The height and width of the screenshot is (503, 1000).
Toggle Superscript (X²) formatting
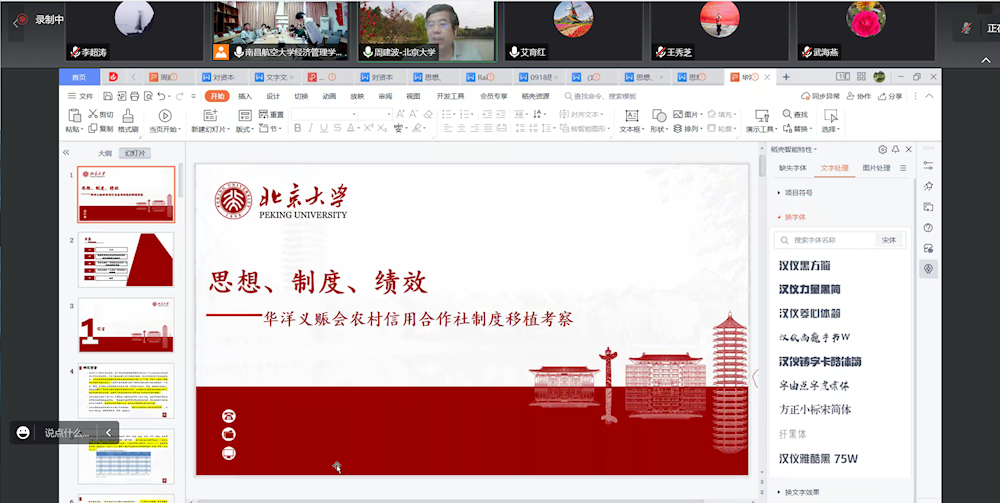coord(369,128)
